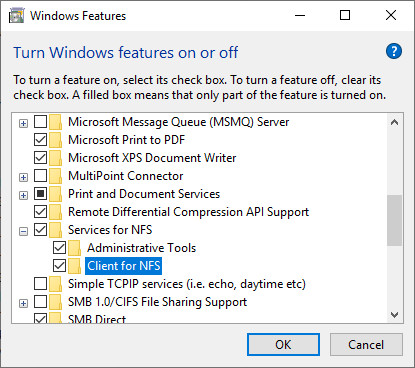Click folder icon beside Administrative Tools

[74, 248]
